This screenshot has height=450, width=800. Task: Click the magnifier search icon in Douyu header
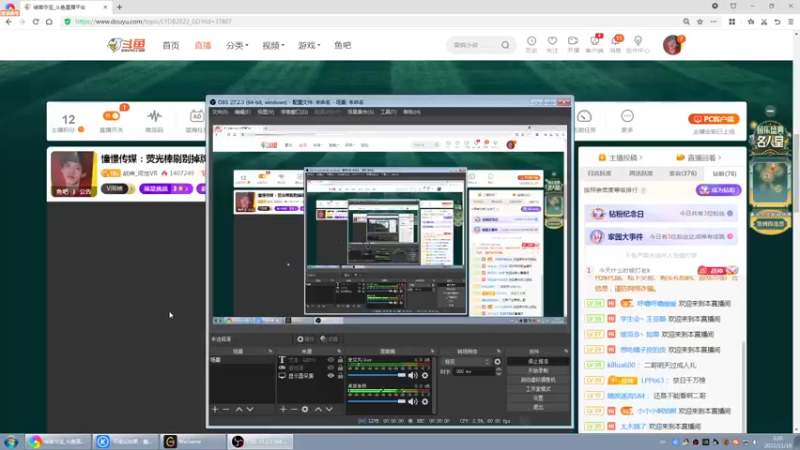[505, 45]
